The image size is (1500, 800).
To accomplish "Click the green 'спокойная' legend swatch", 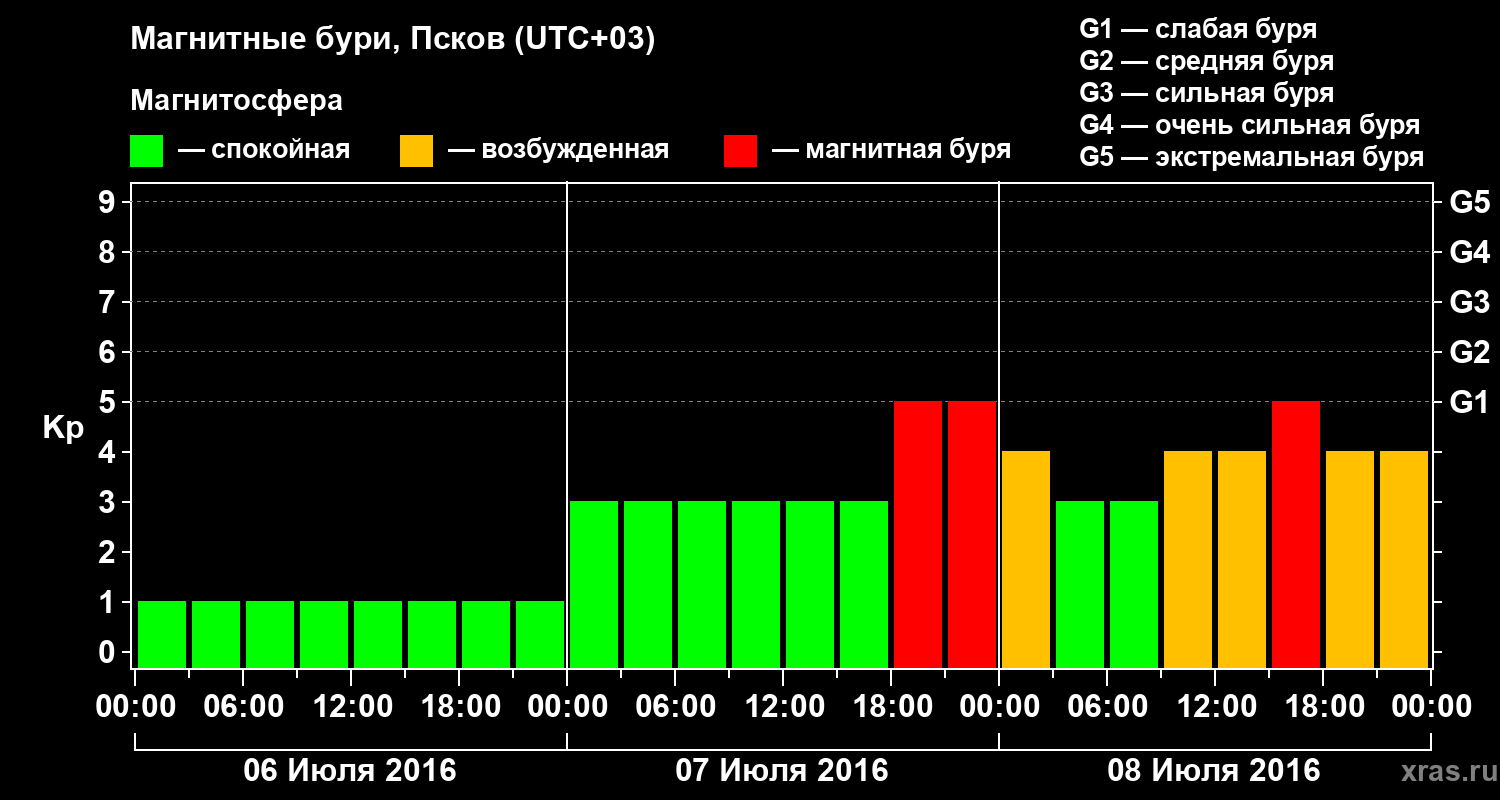I will [x=146, y=151].
